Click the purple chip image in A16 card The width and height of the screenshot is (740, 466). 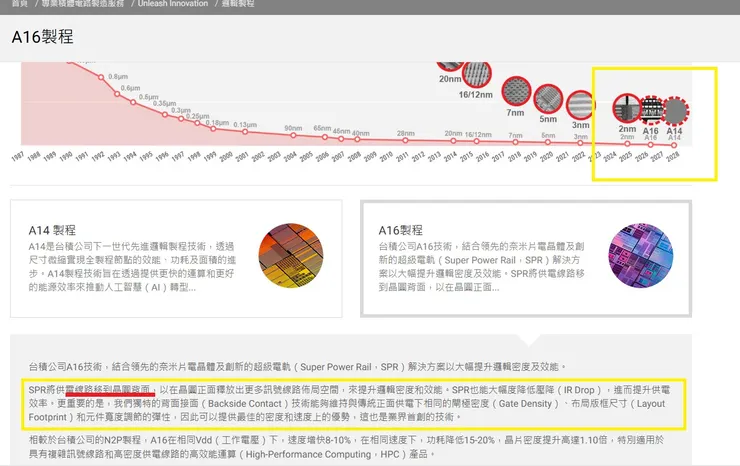click(641, 255)
